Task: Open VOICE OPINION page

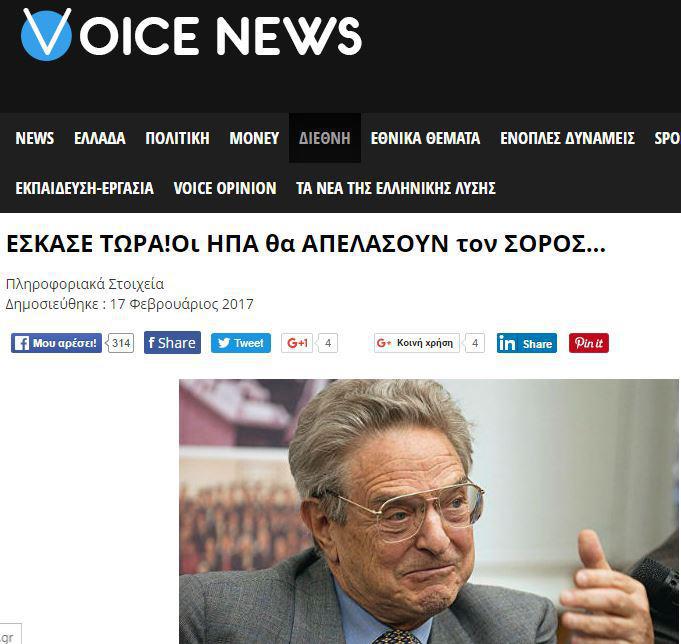Action: pyautogui.click(x=225, y=188)
